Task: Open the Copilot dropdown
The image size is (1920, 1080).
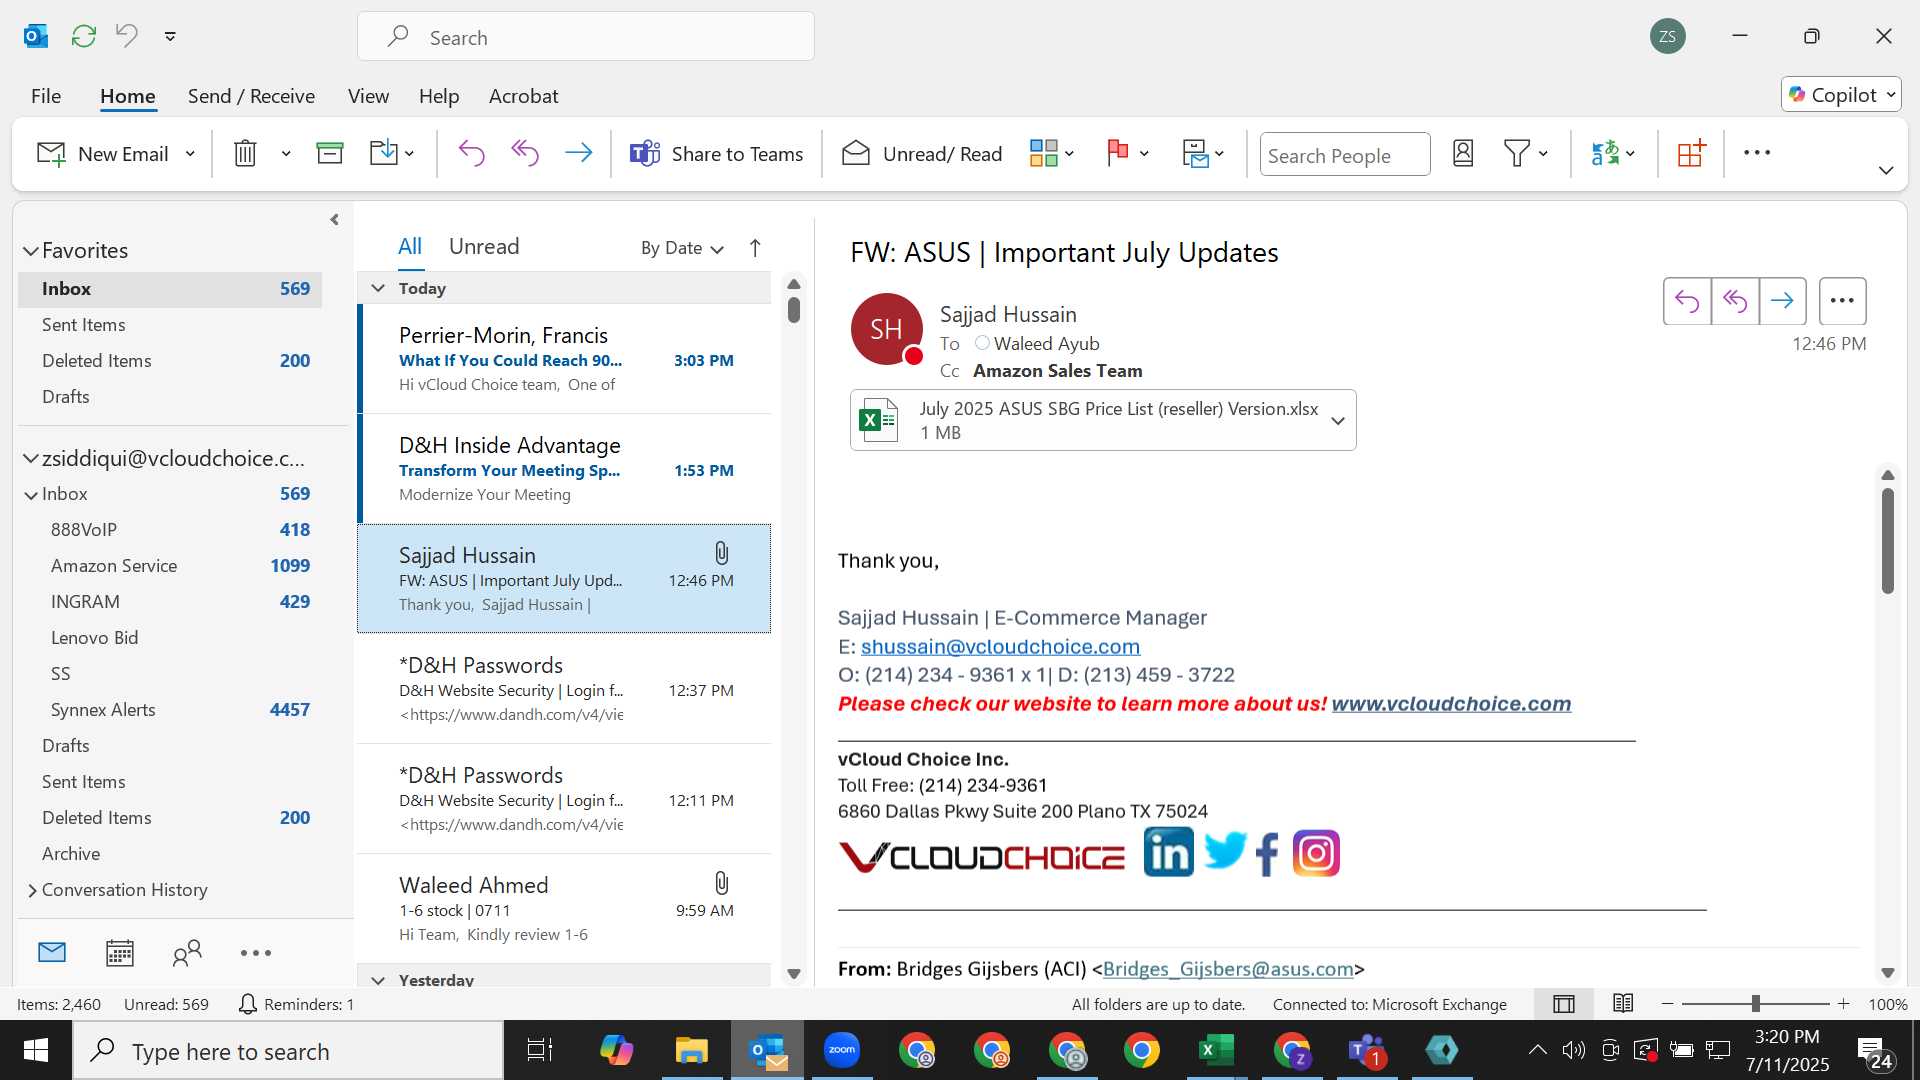Action: point(1841,95)
